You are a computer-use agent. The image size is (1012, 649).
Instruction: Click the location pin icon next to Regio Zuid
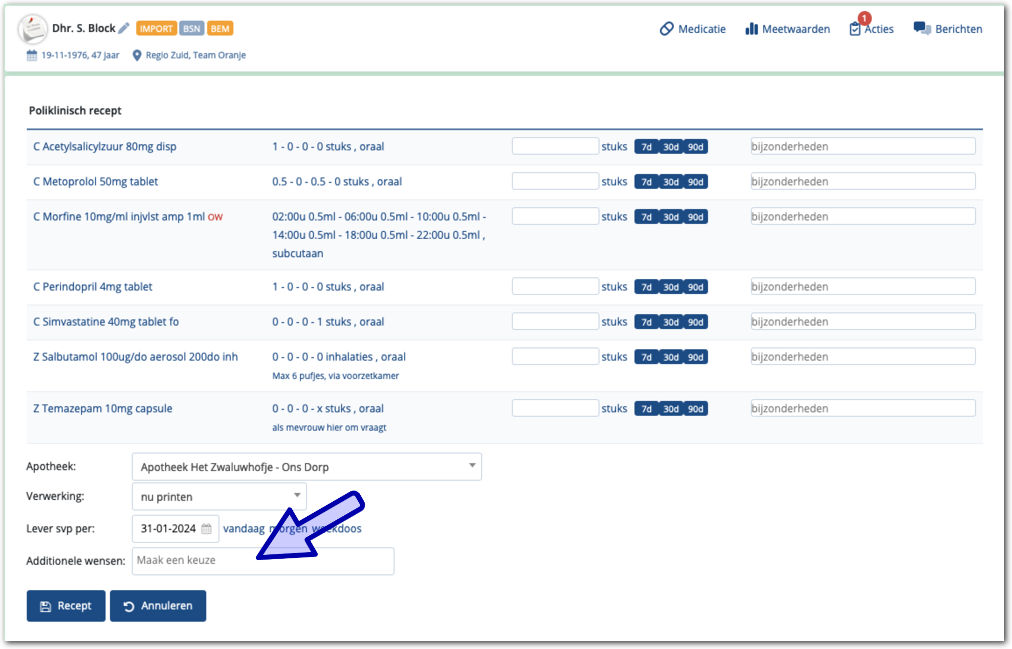pos(138,56)
